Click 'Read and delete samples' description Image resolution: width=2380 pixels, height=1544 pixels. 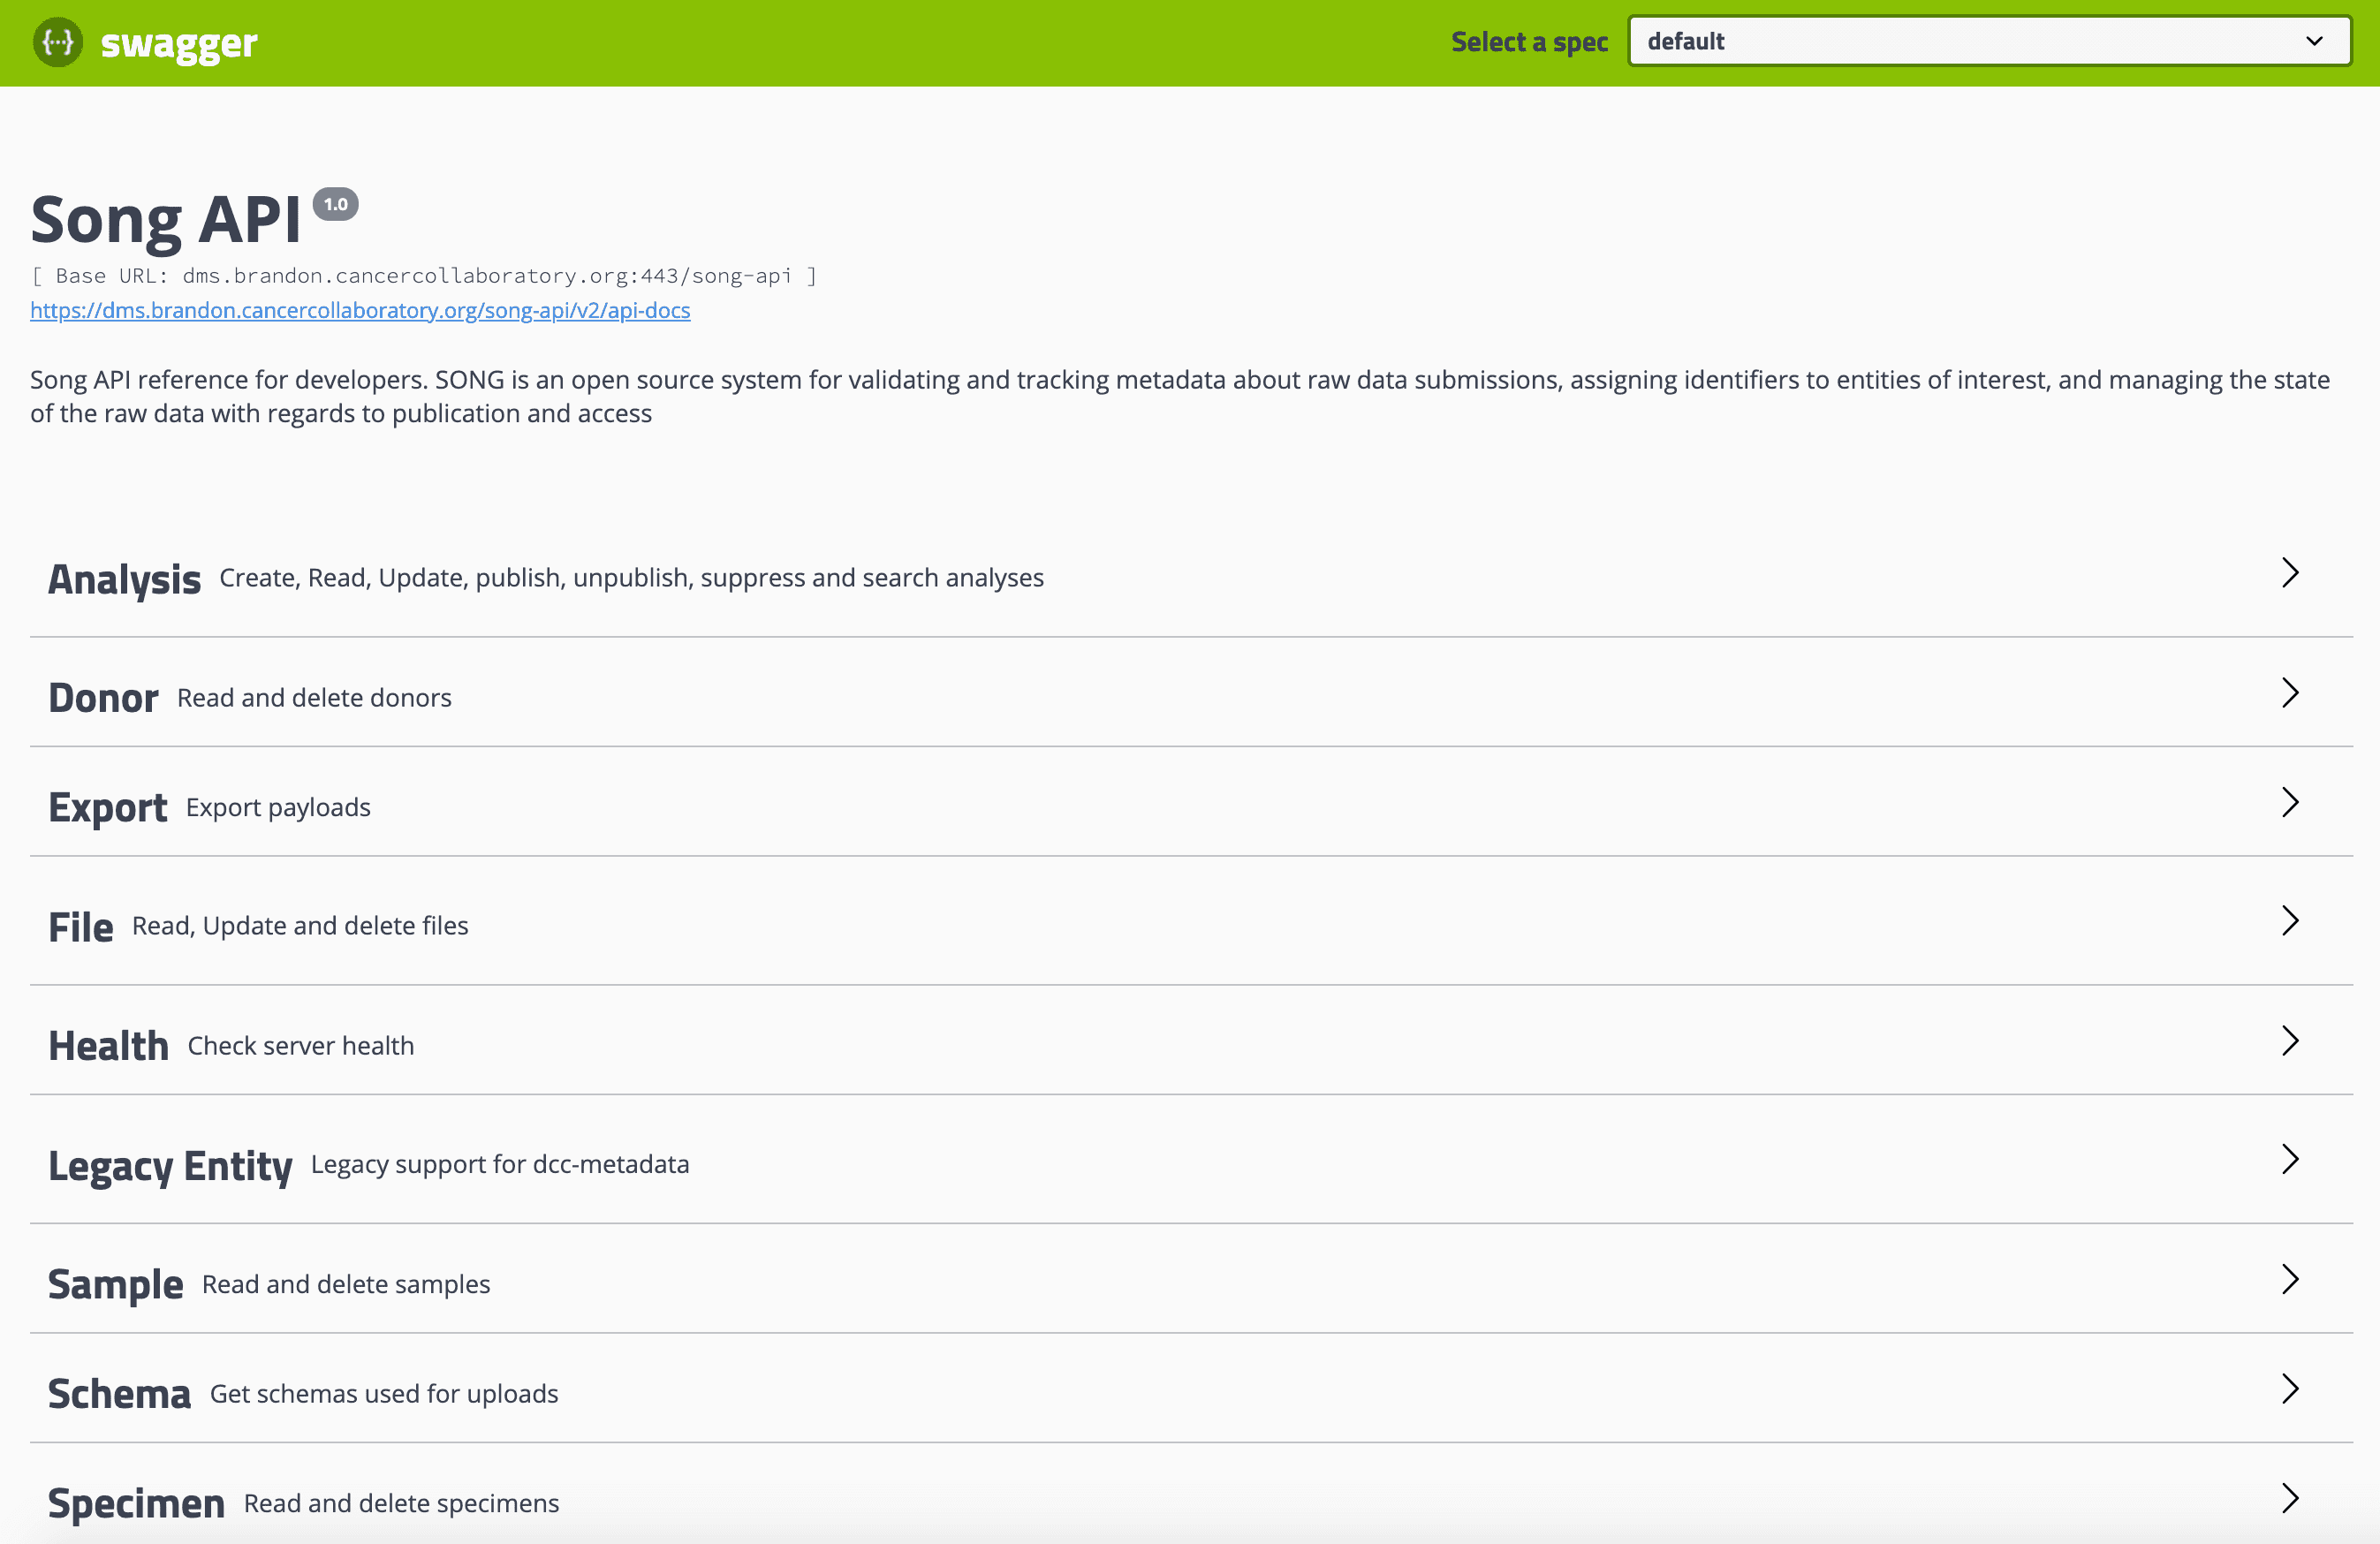click(347, 1285)
